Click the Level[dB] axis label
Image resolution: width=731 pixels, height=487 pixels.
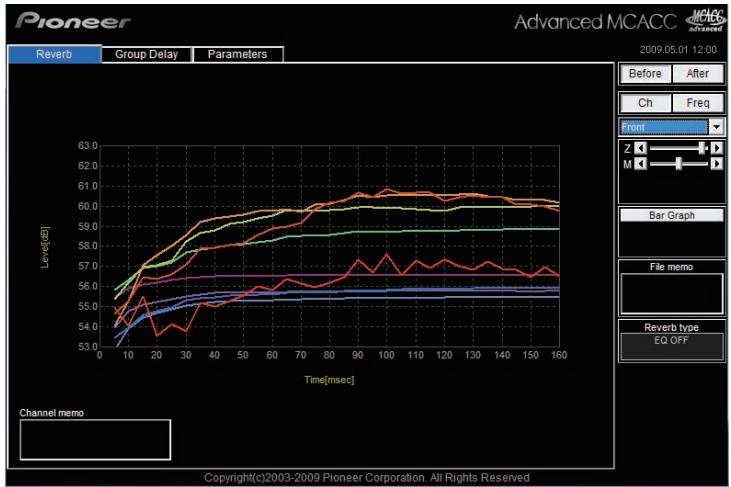click(x=45, y=247)
